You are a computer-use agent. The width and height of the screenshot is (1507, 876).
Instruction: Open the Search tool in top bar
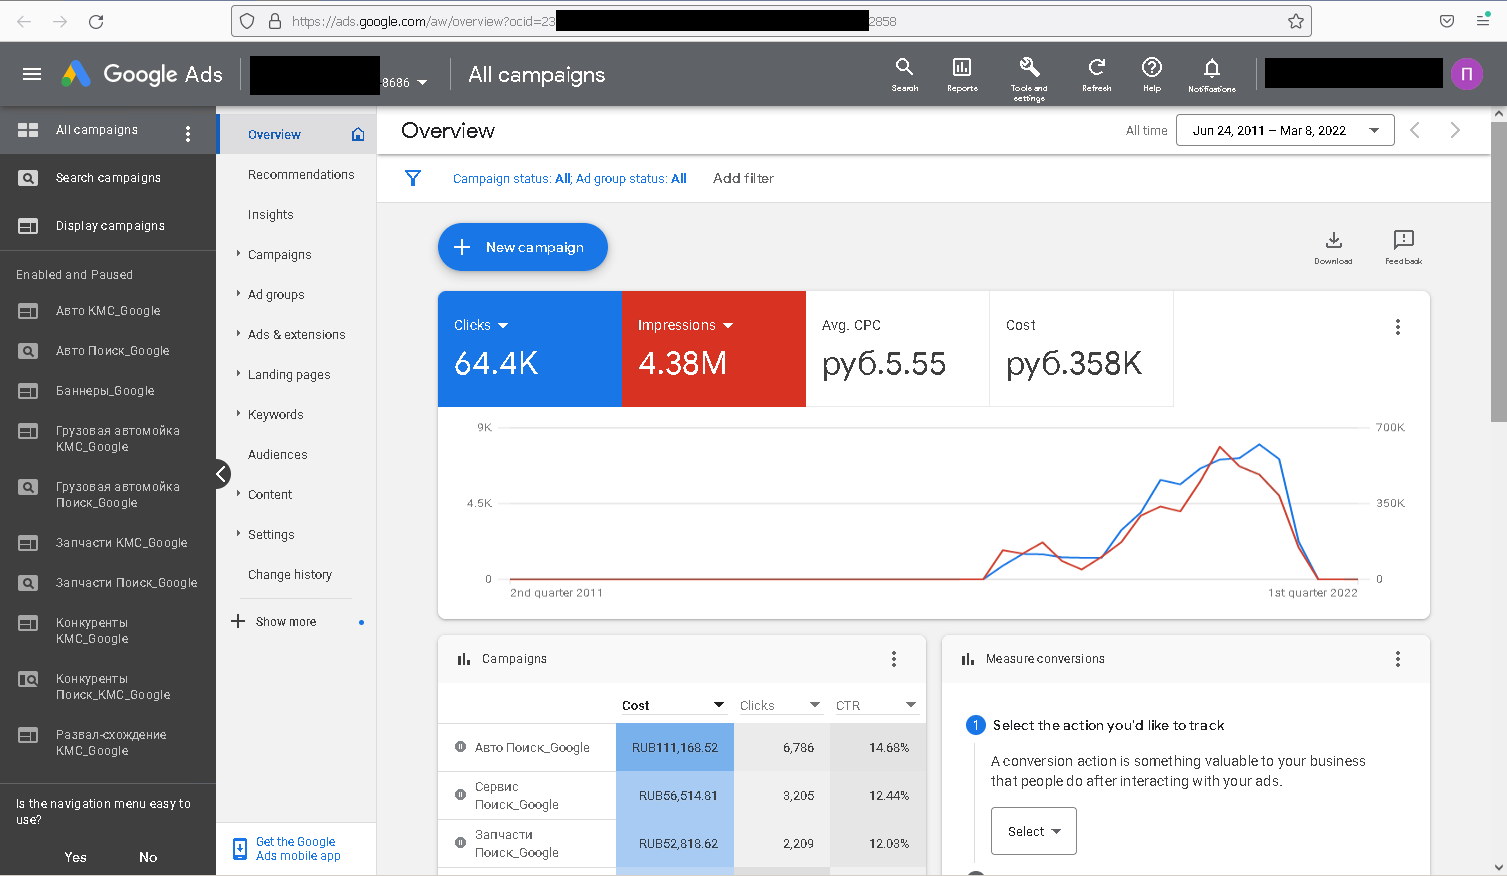tap(904, 74)
